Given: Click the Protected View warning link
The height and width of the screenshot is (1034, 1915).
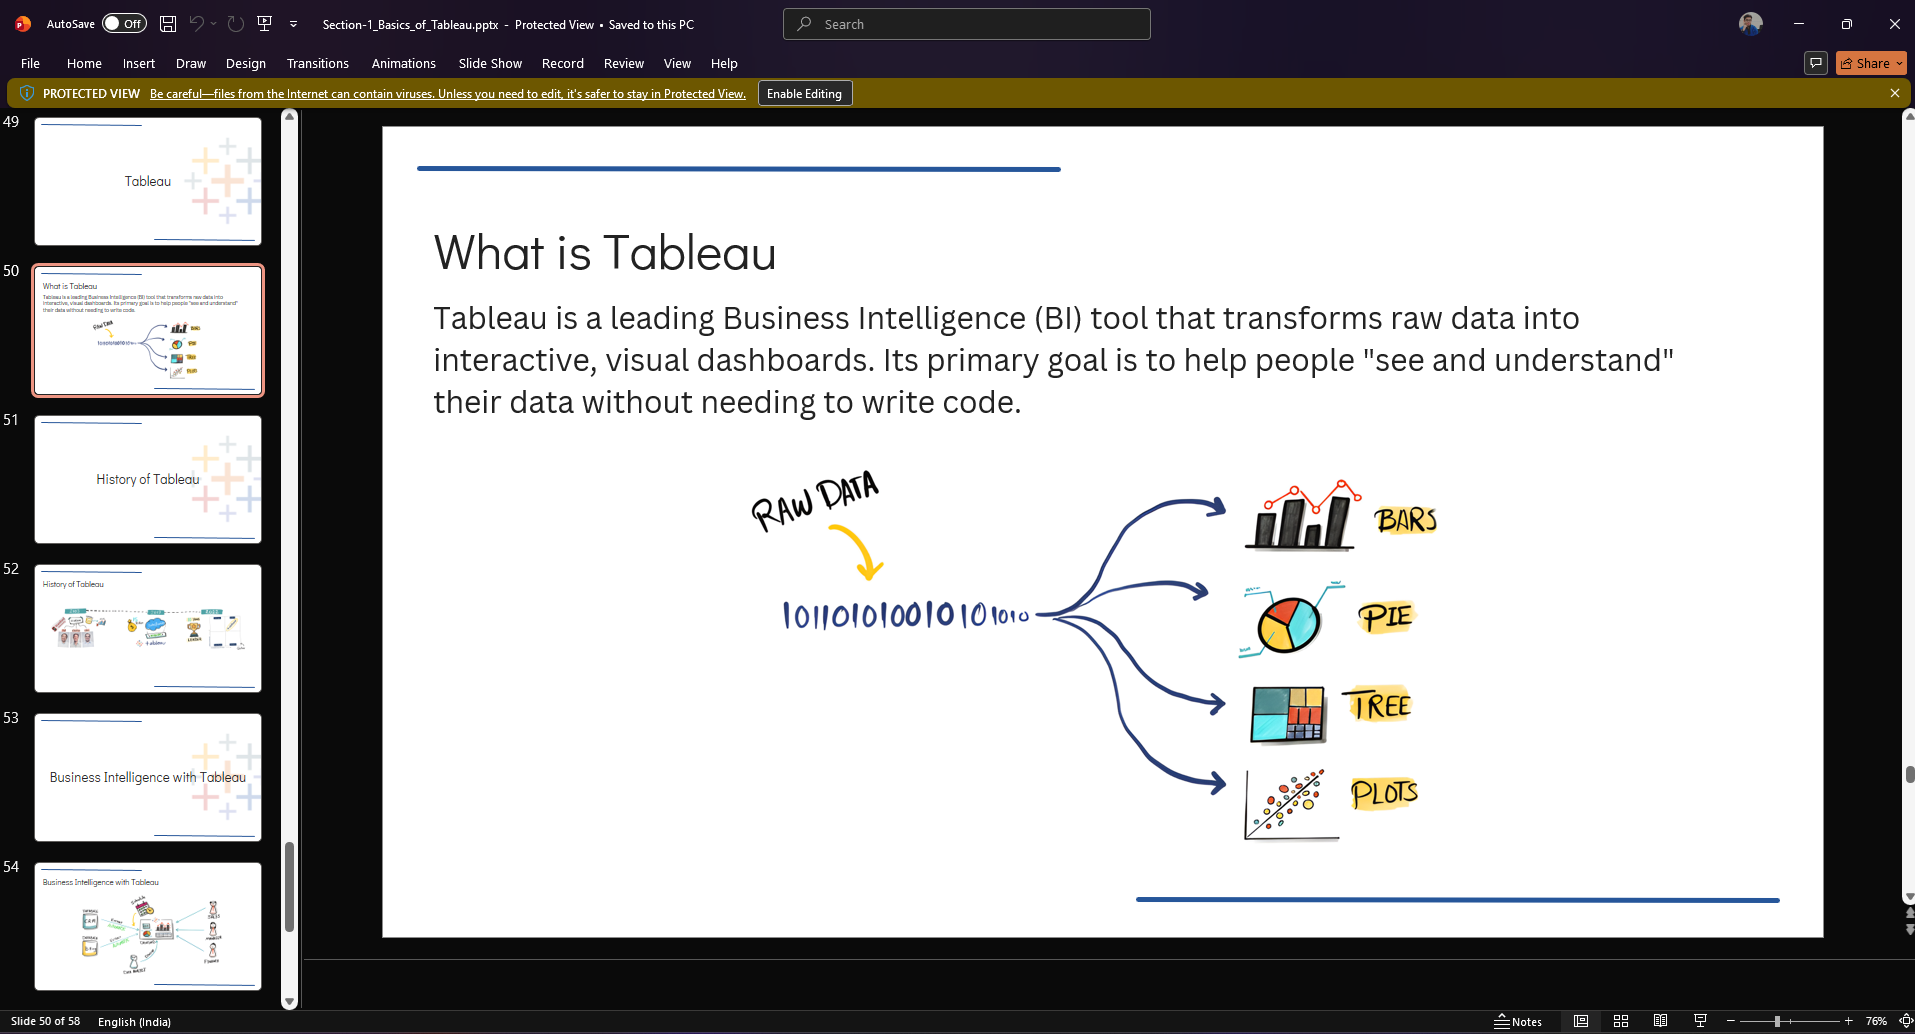Looking at the screenshot, I should click(448, 94).
